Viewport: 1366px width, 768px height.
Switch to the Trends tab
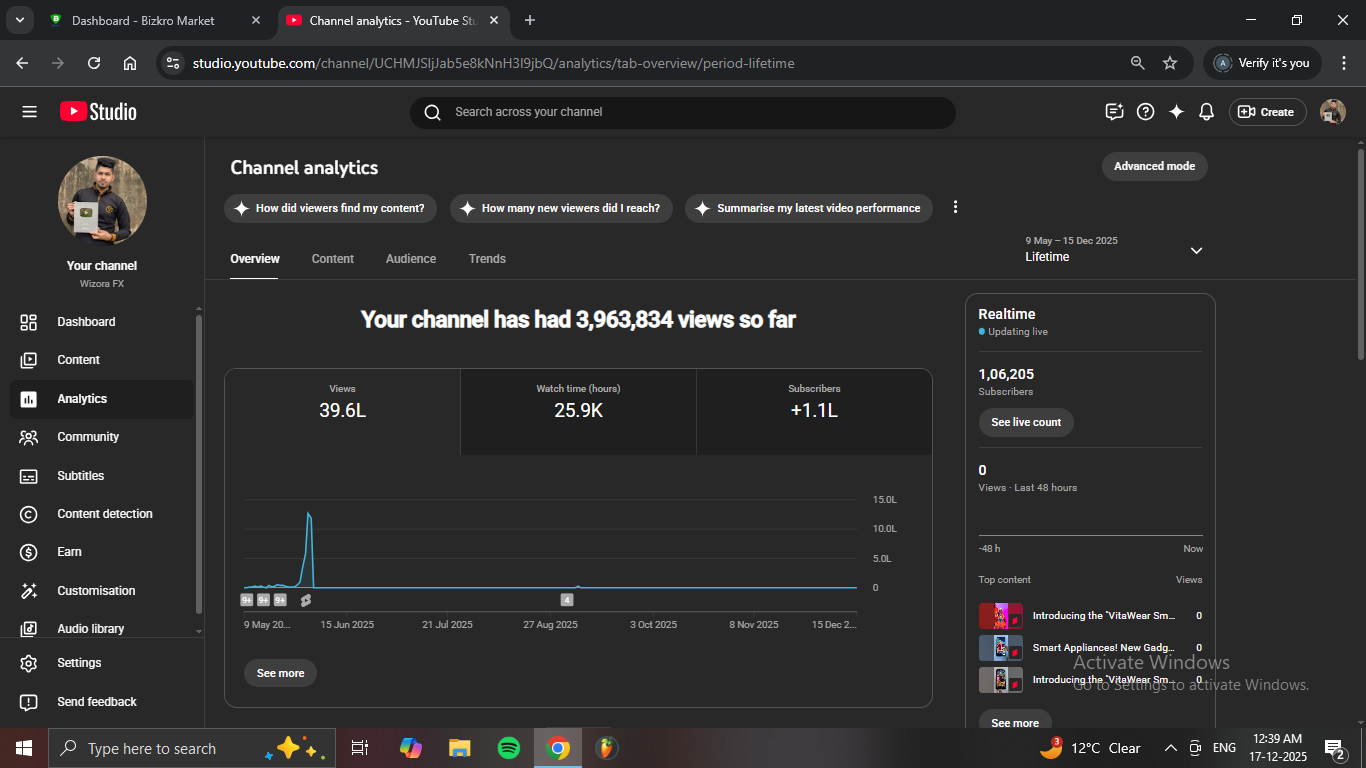click(x=487, y=259)
